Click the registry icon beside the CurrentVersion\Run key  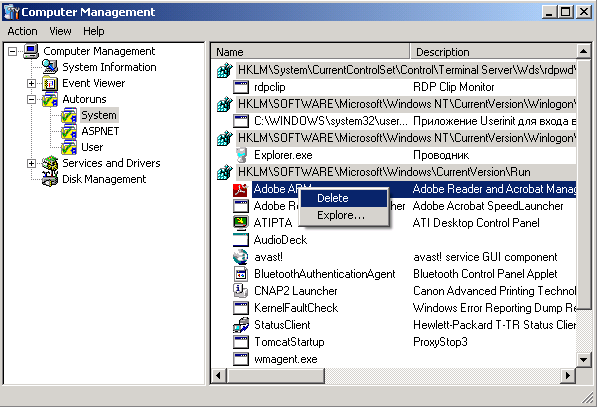pyautogui.click(x=225, y=172)
